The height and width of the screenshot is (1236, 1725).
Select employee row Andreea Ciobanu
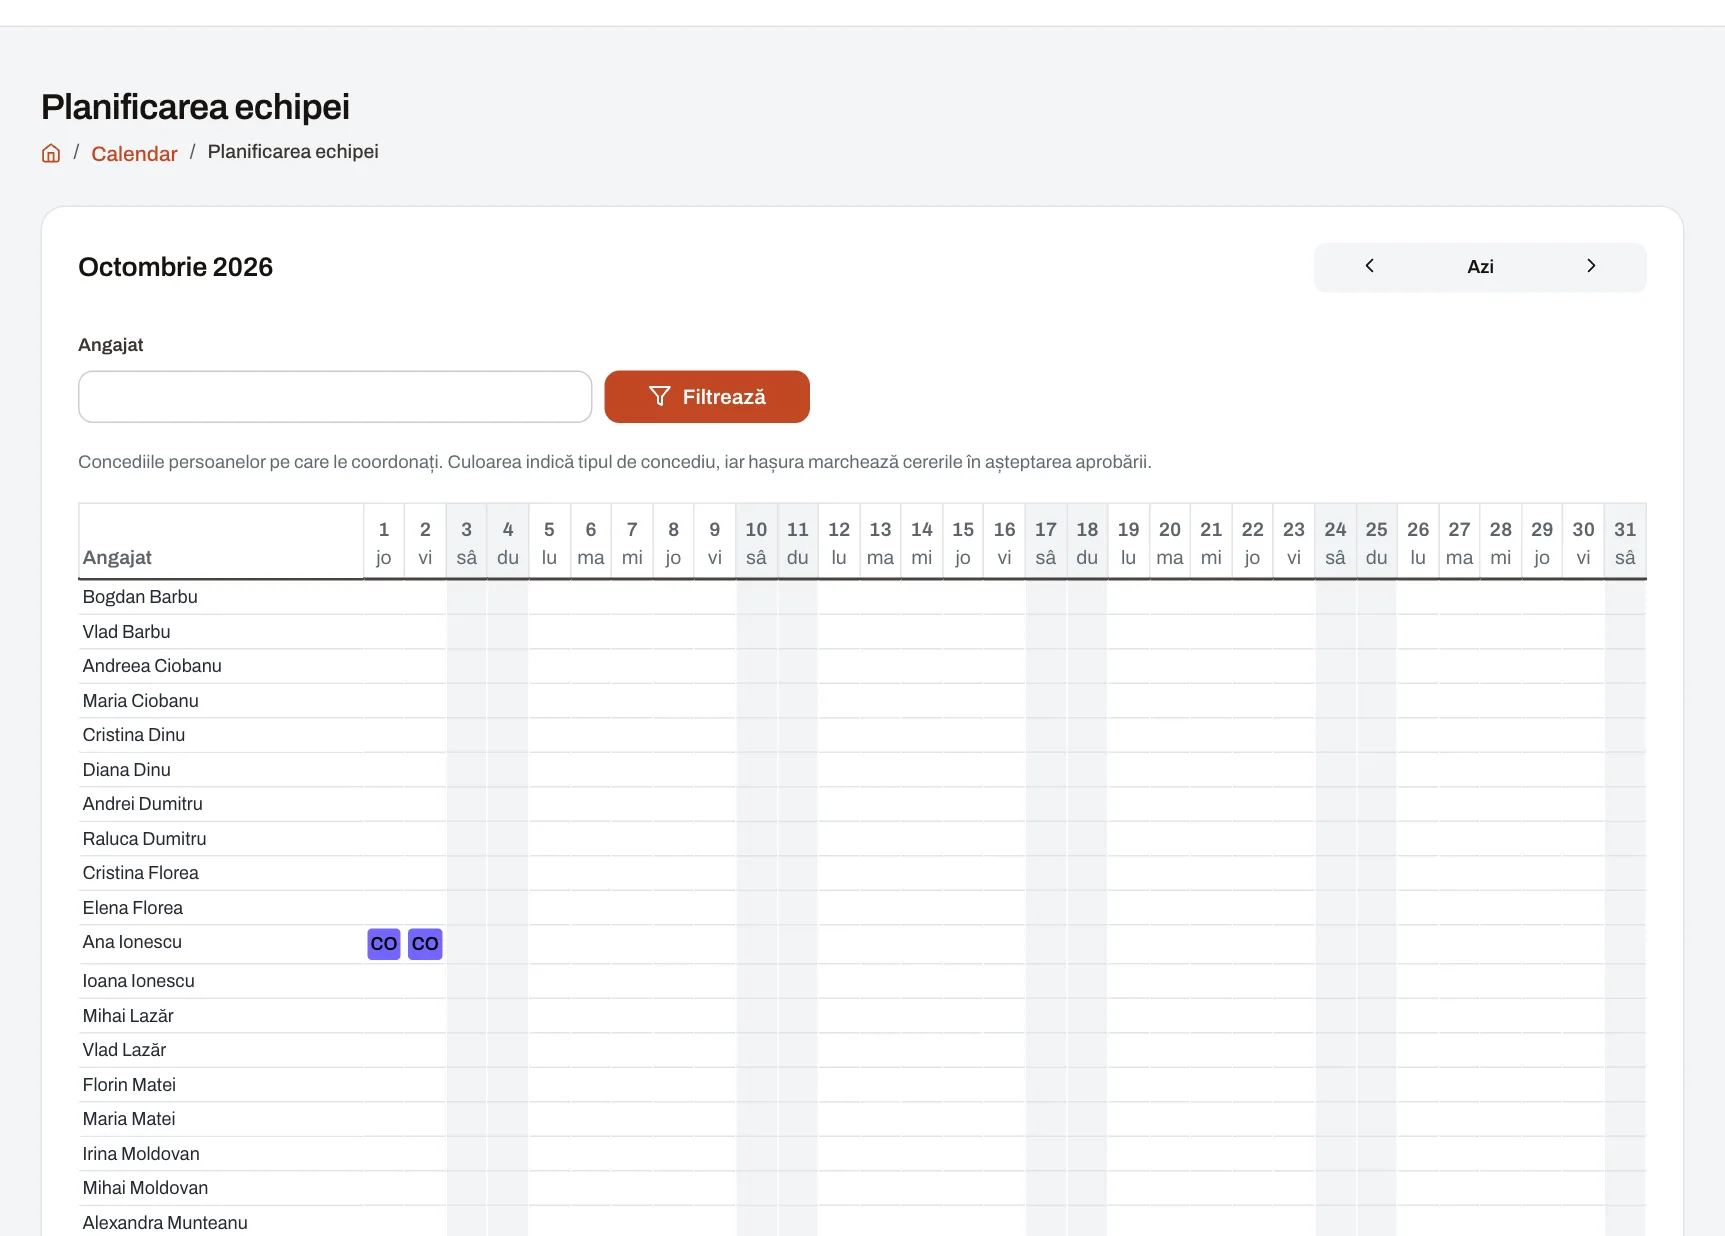pos(862,666)
